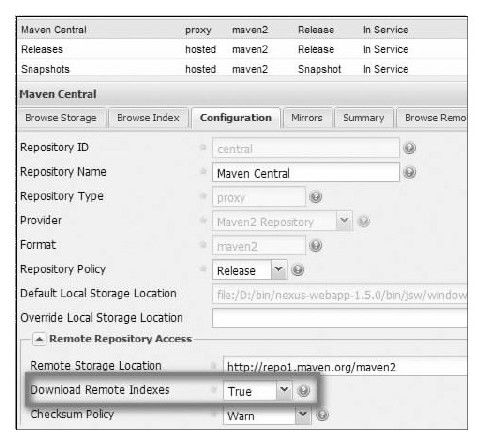Open the Provider dropdown arrow
The width and height of the screenshot is (479, 441).
pos(344,221)
